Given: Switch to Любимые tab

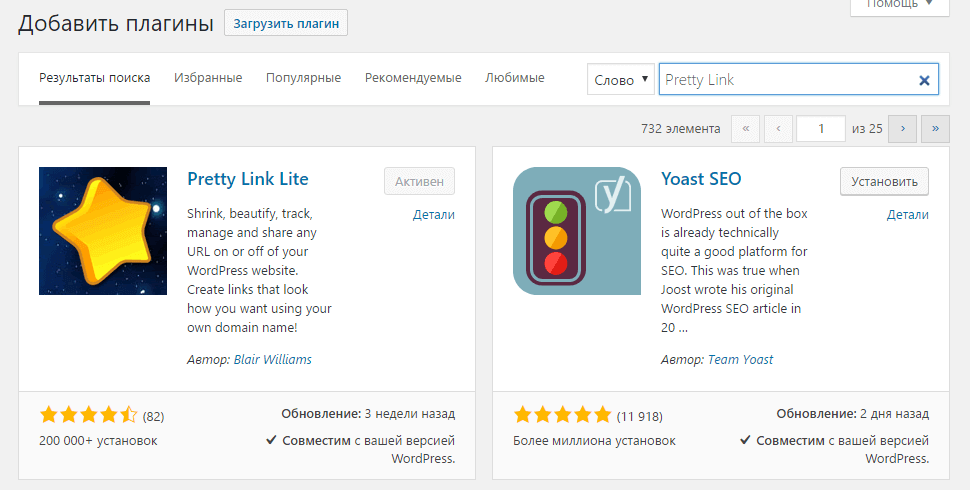Looking at the screenshot, I should pos(515,78).
